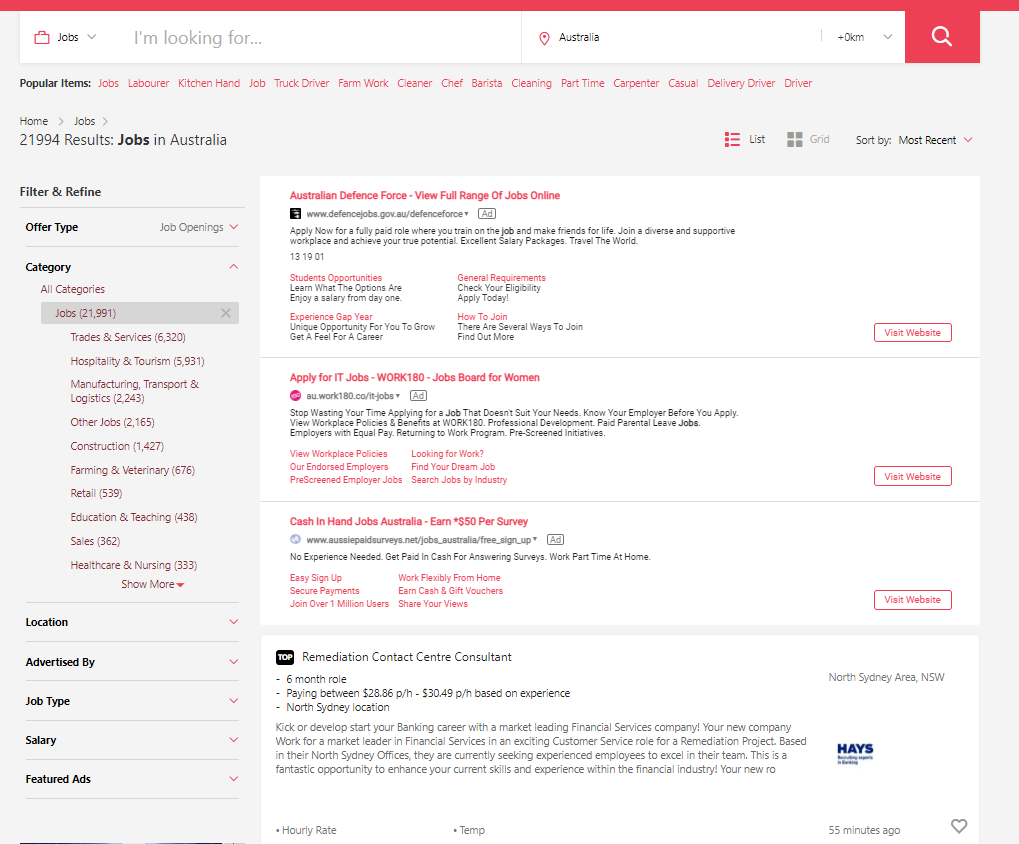Open Experience Gap Year sitelink

point(331,316)
